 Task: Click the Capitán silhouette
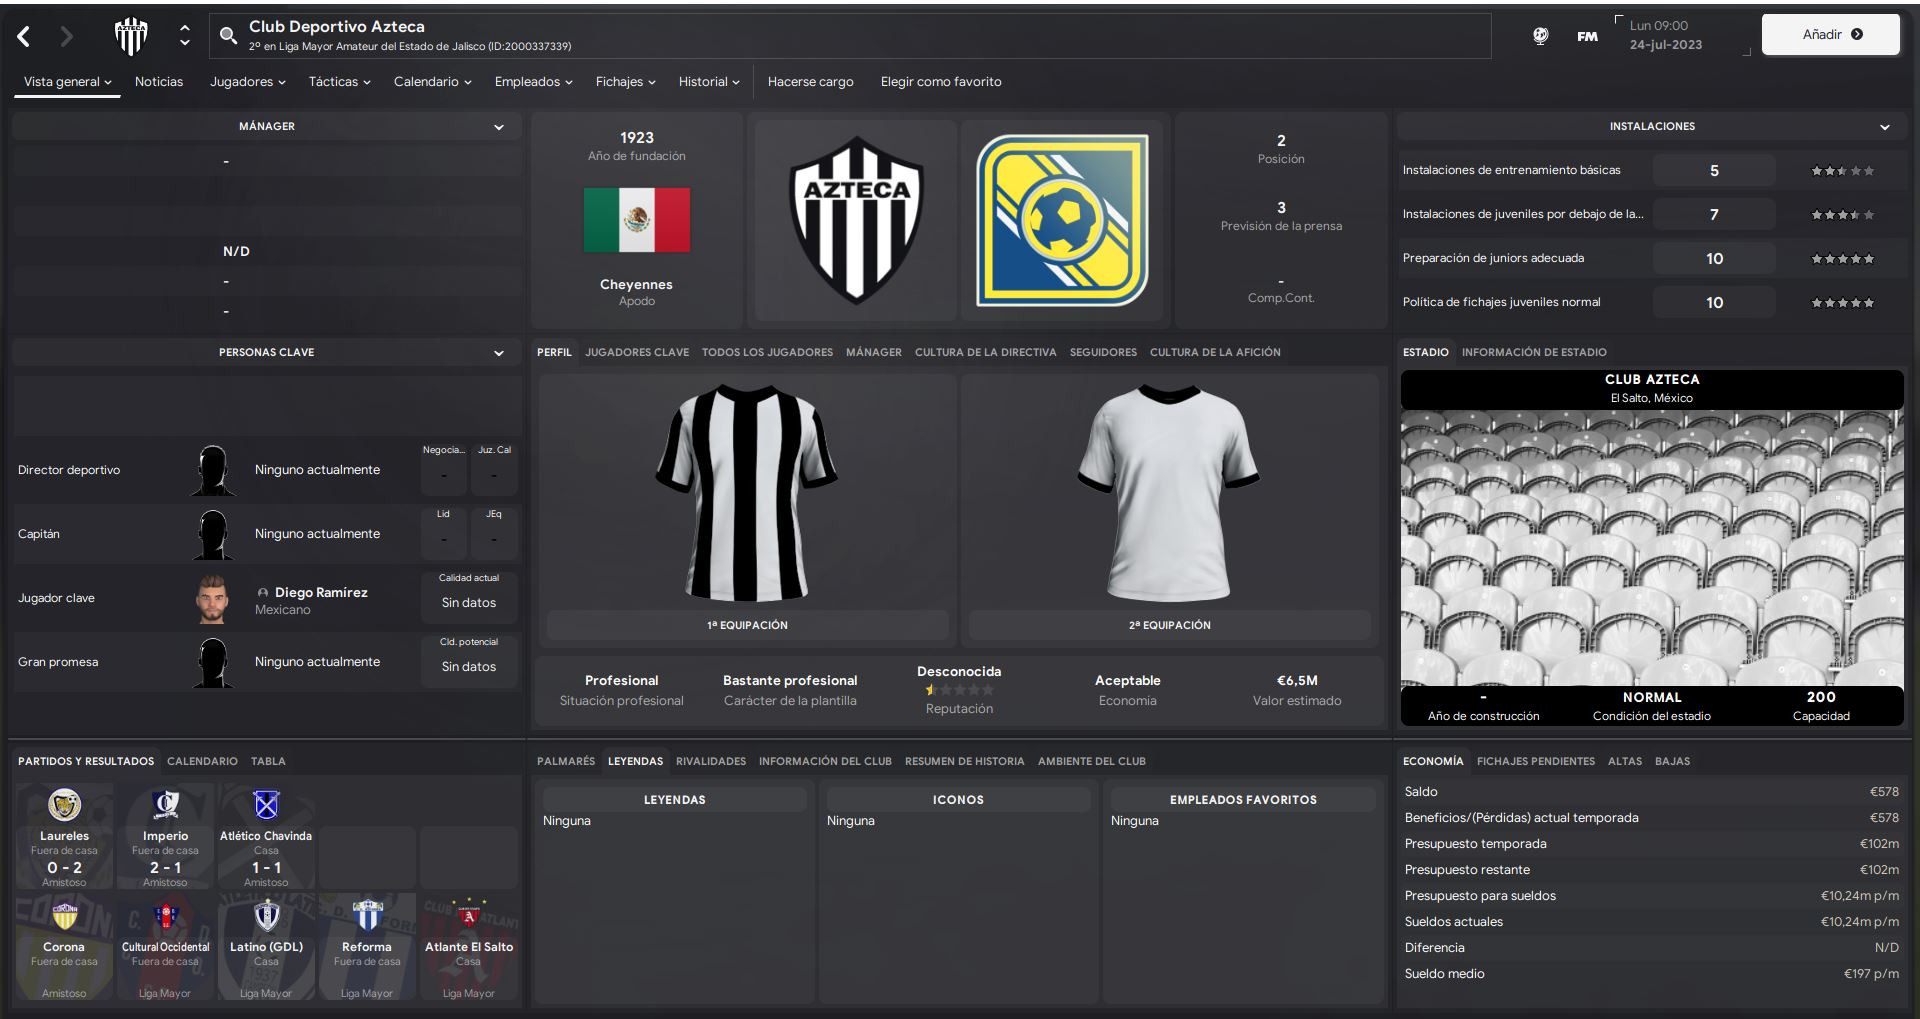[212, 534]
